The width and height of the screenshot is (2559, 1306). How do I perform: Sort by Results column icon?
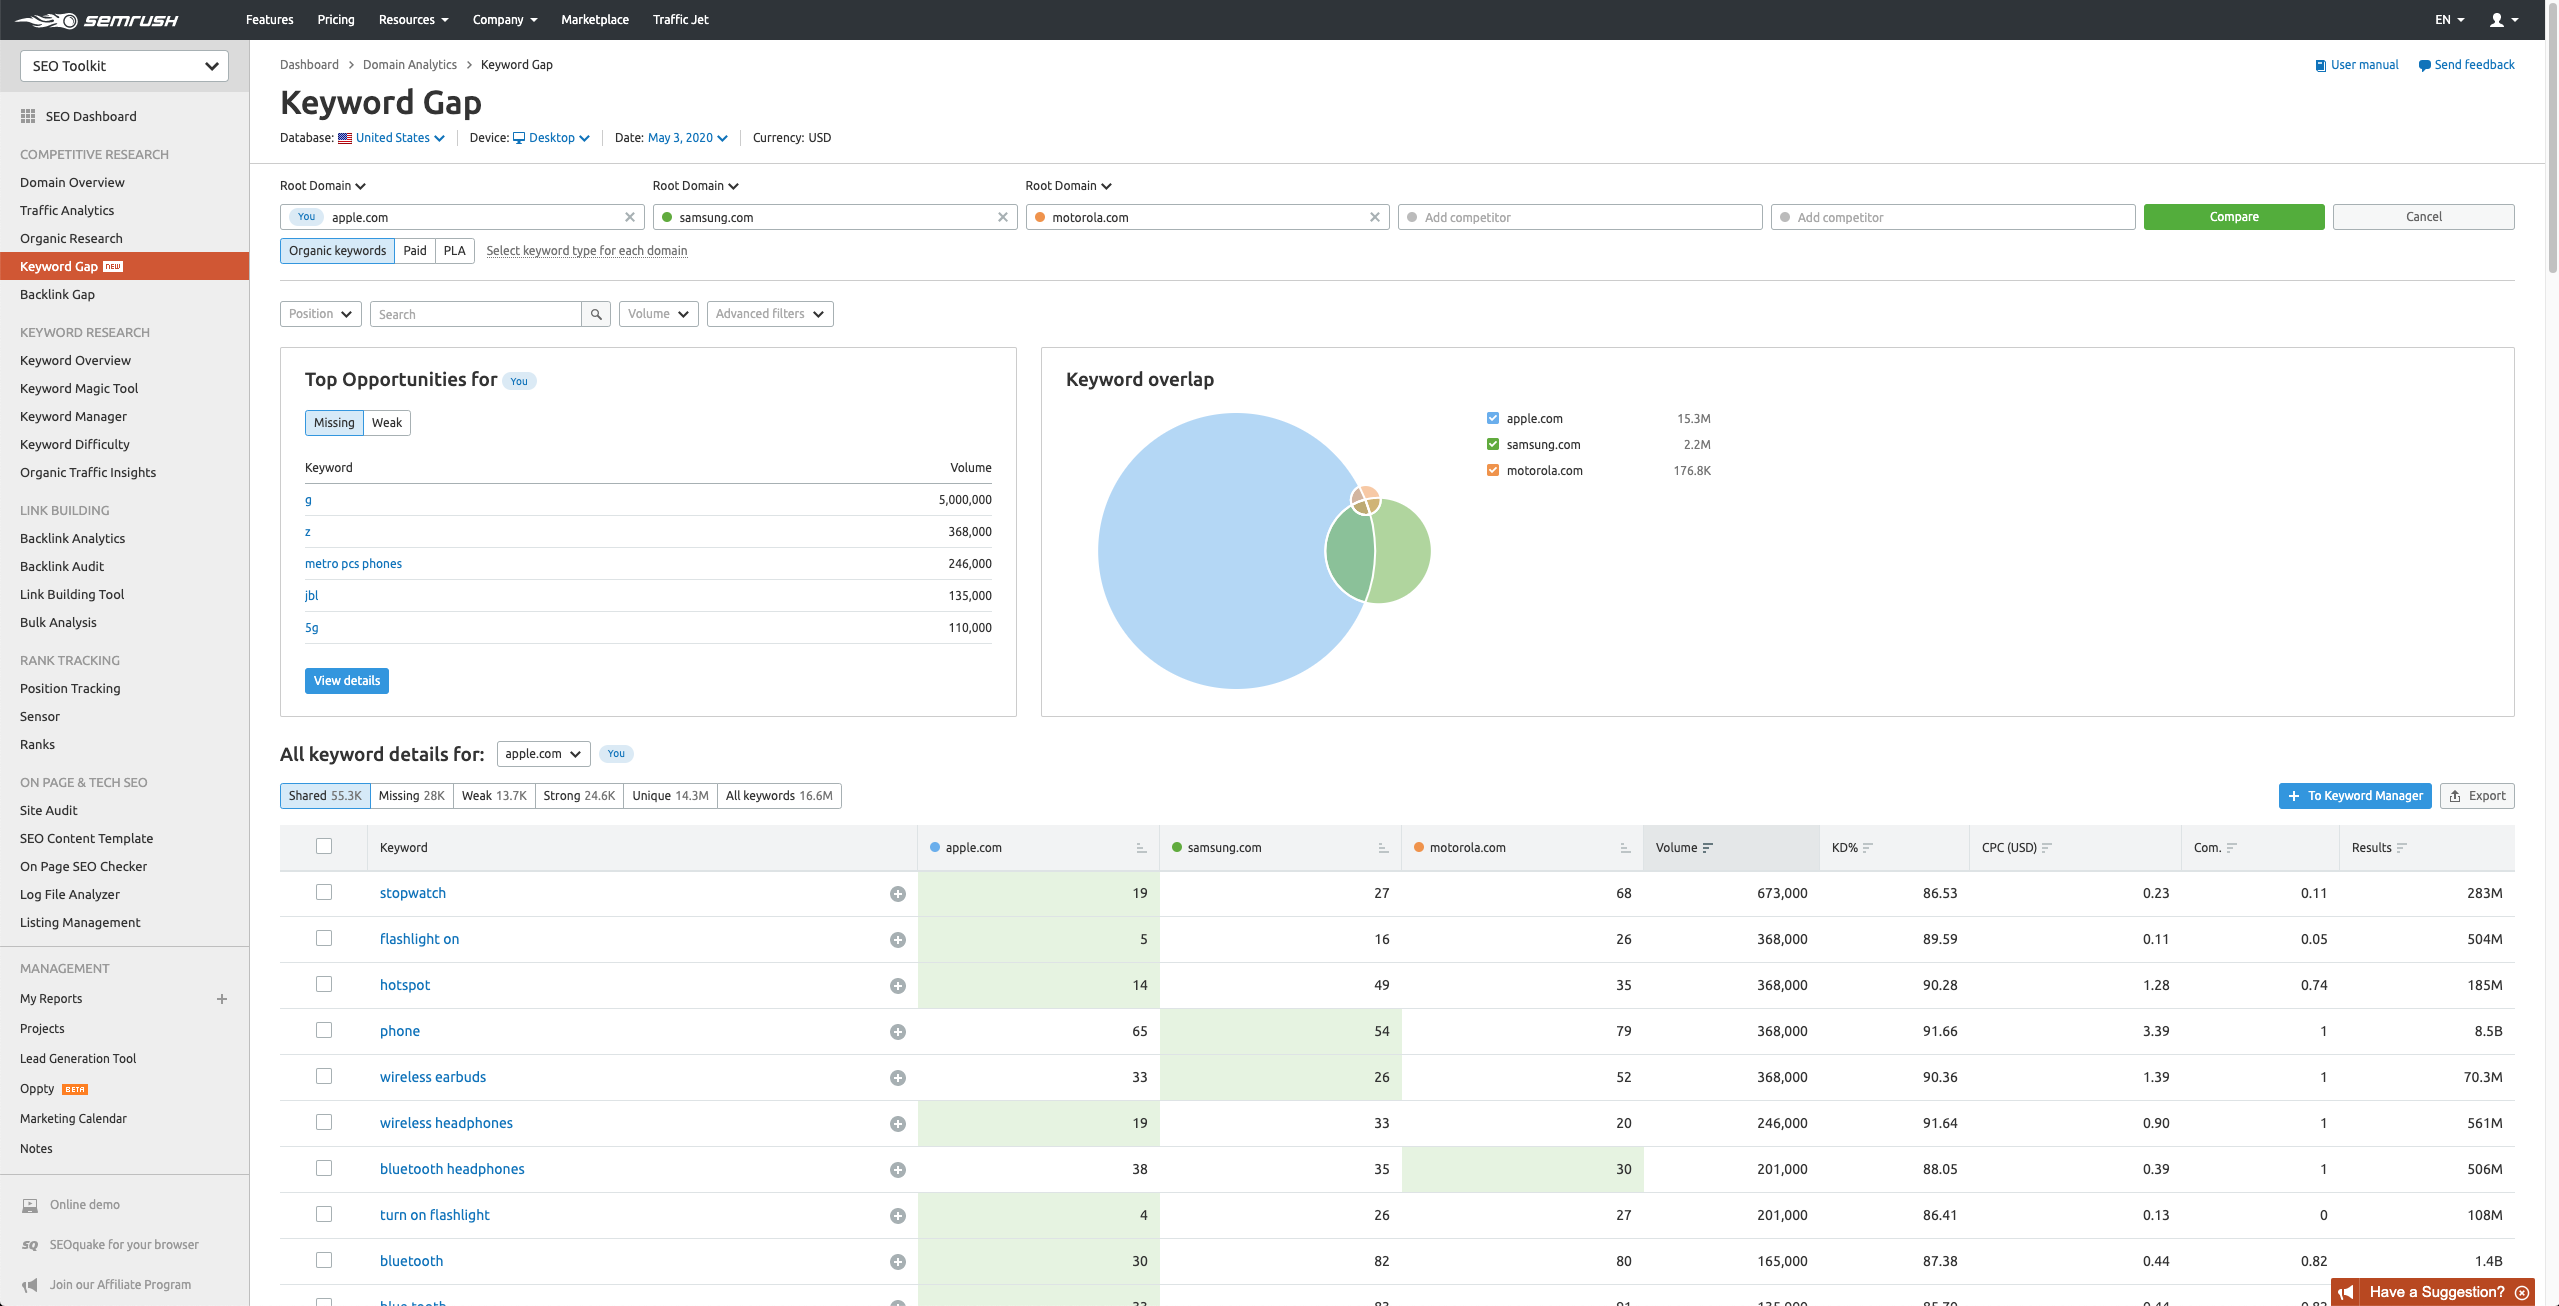[x=2402, y=848]
